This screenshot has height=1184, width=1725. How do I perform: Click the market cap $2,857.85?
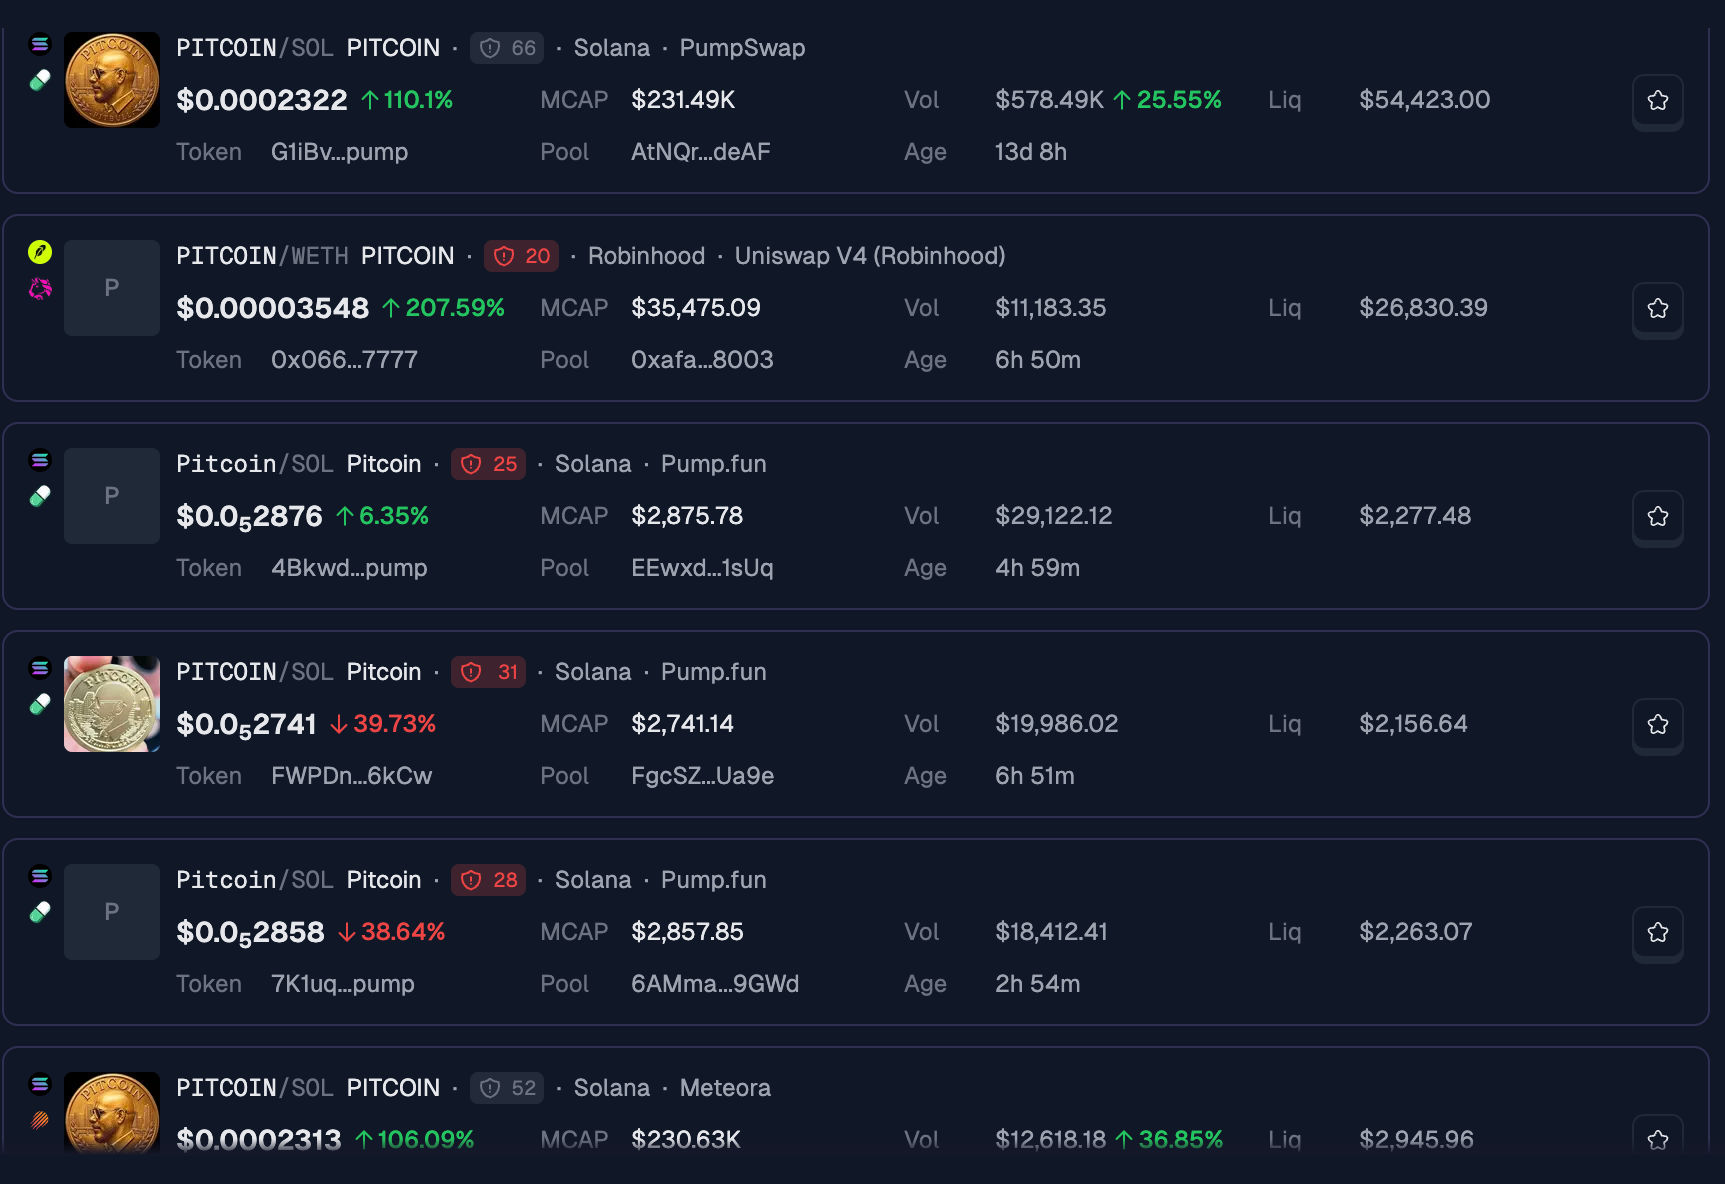click(x=687, y=932)
